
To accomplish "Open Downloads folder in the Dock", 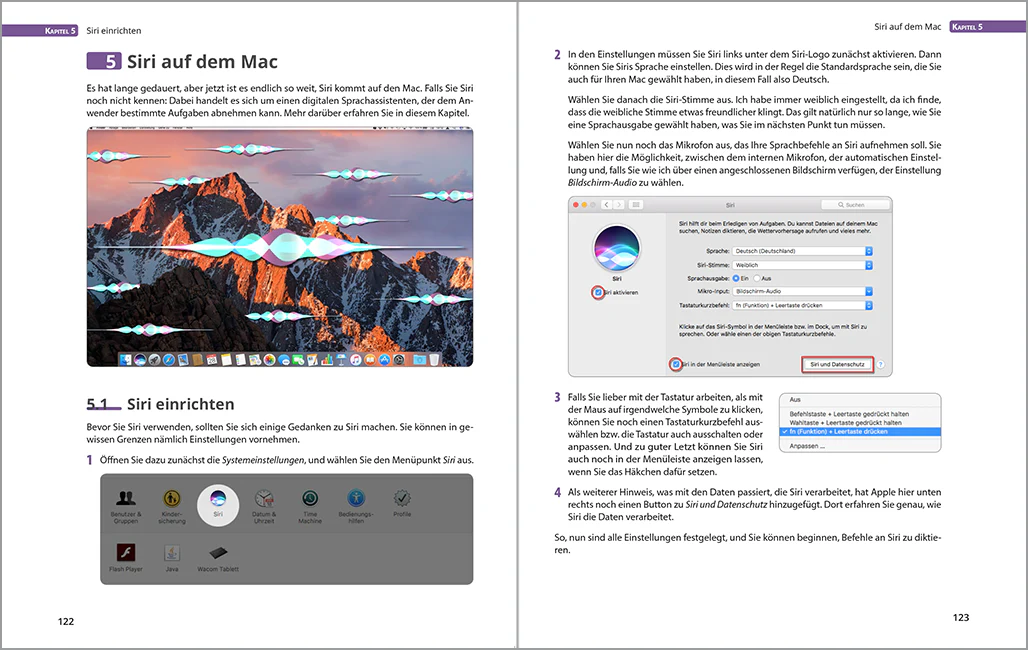I will (x=420, y=359).
